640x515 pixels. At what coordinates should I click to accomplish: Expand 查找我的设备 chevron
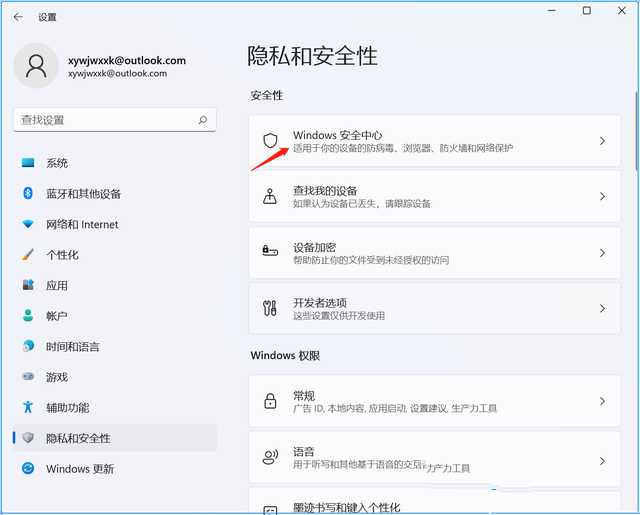tap(602, 197)
